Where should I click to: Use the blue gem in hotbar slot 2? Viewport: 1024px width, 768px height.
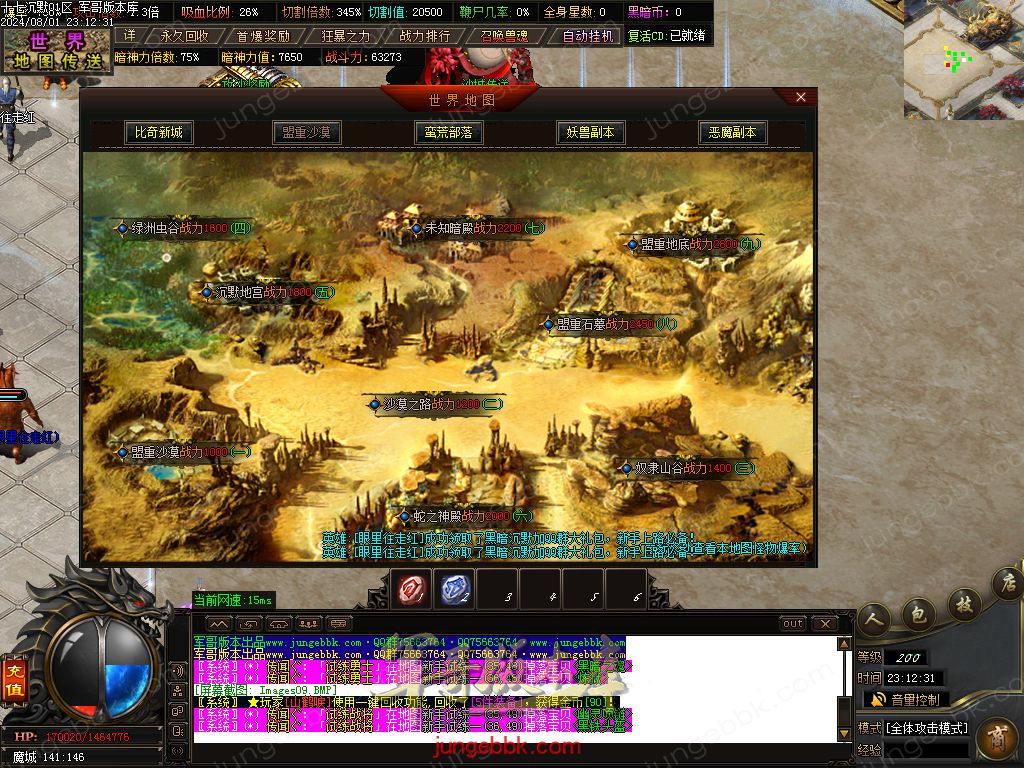[455, 590]
